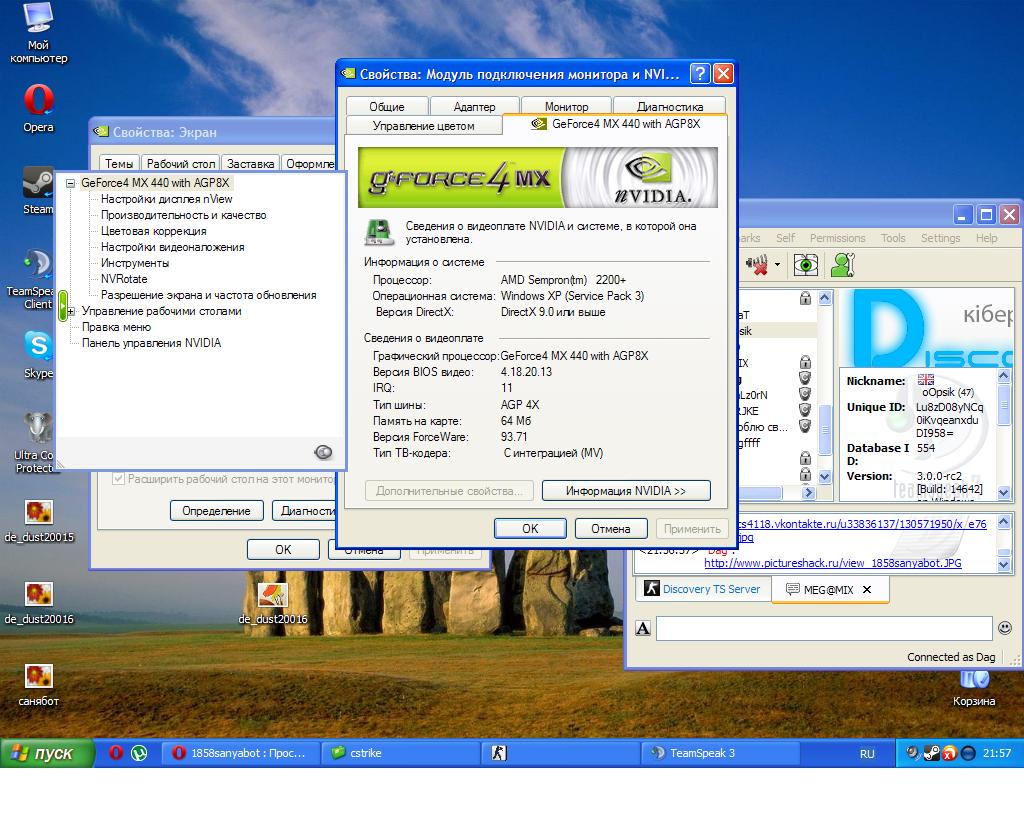Open the Монитор tab
This screenshot has width=1024, height=824.
pos(566,106)
